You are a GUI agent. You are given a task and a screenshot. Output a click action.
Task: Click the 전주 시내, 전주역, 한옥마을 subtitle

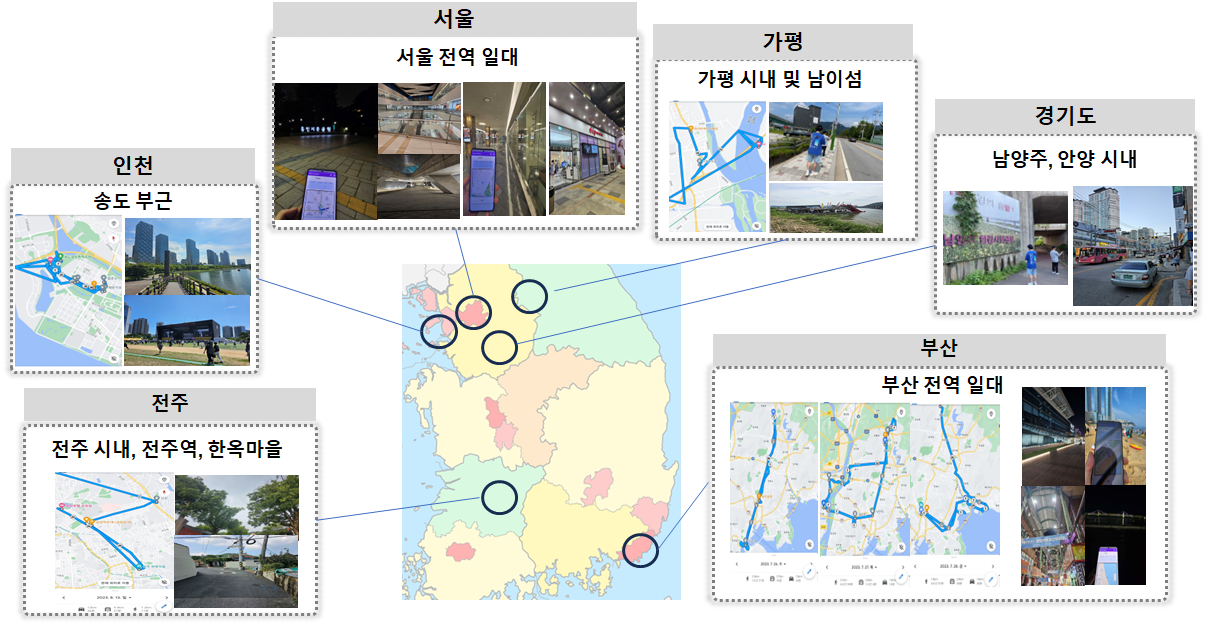tap(167, 448)
